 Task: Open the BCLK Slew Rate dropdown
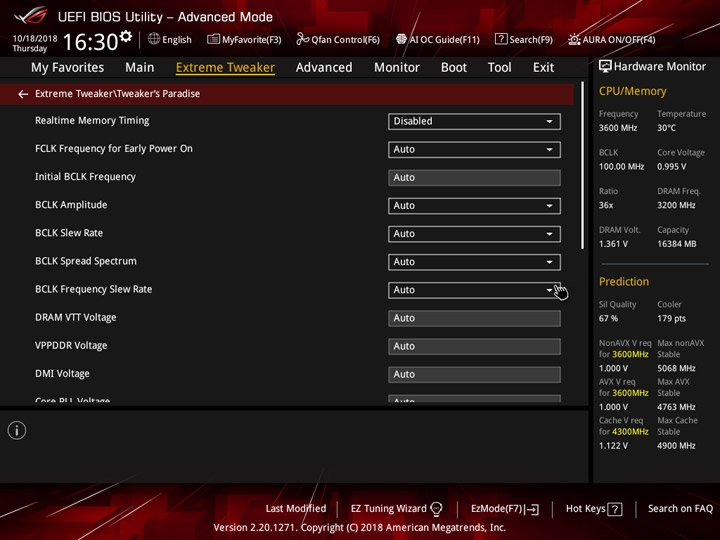pyautogui.click(x=474, y=234)
